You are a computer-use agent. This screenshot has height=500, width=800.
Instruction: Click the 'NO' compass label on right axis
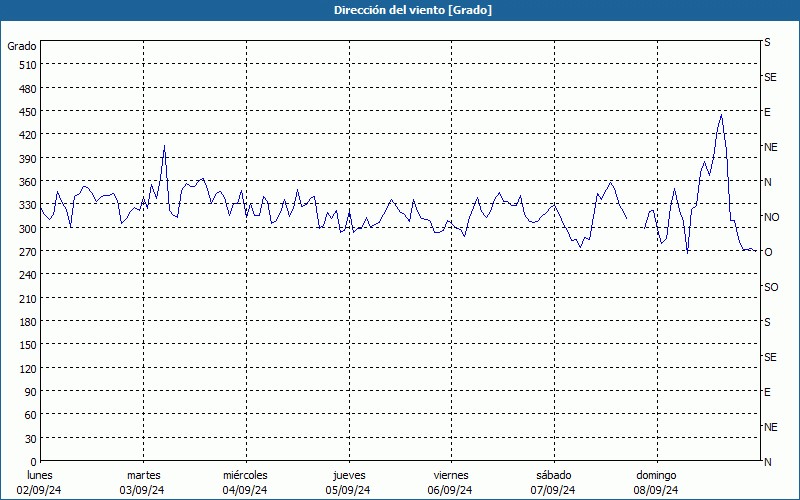(771, 217)
